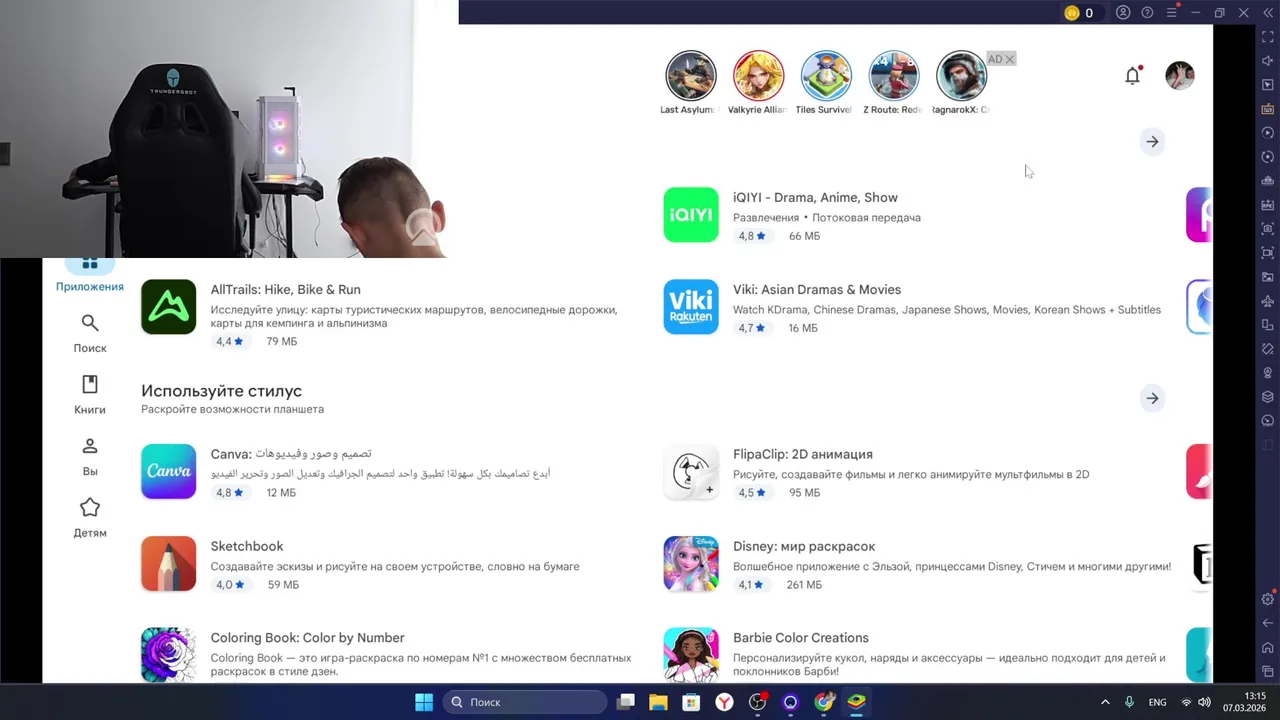
Task: Switch to the Книги tab
Action: (x=90, y=395)
